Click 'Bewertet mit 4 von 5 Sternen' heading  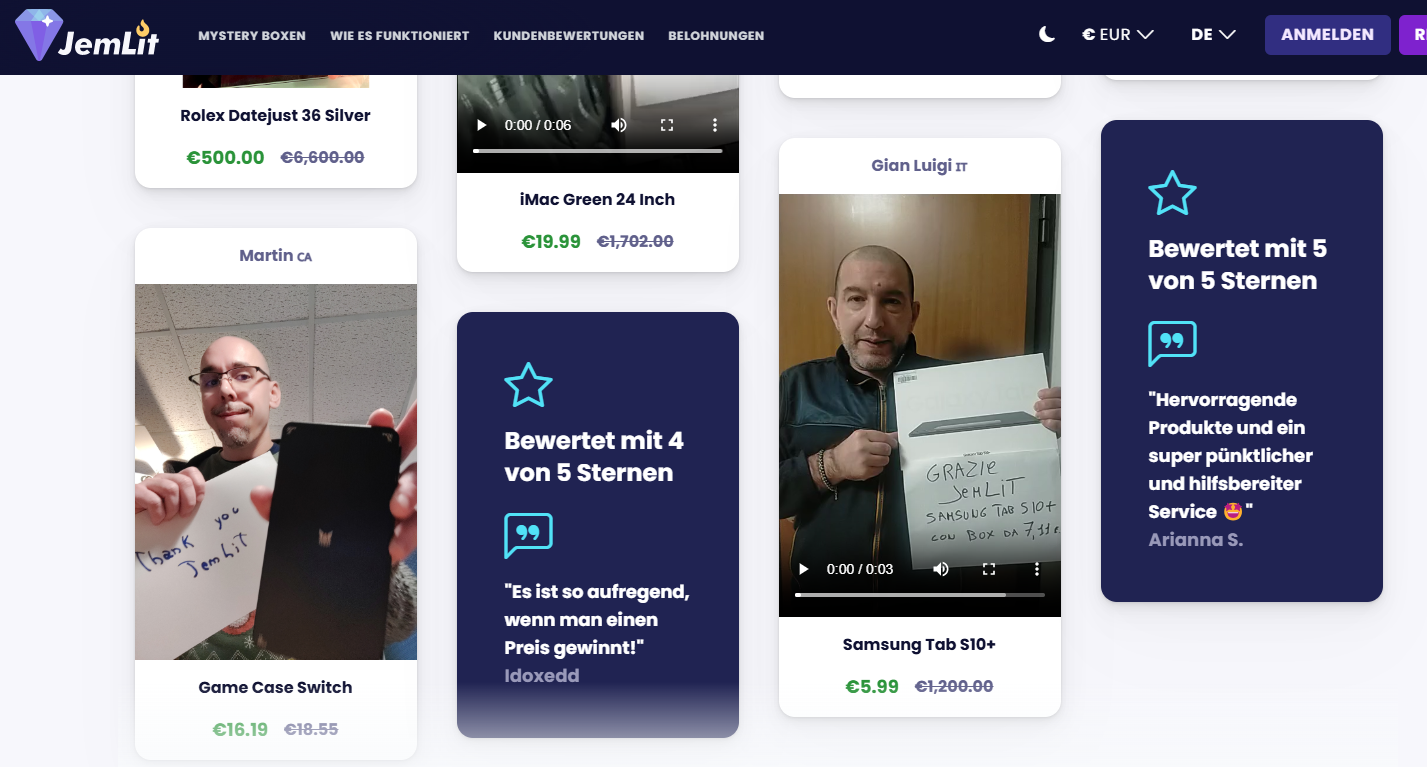[595, 456]
